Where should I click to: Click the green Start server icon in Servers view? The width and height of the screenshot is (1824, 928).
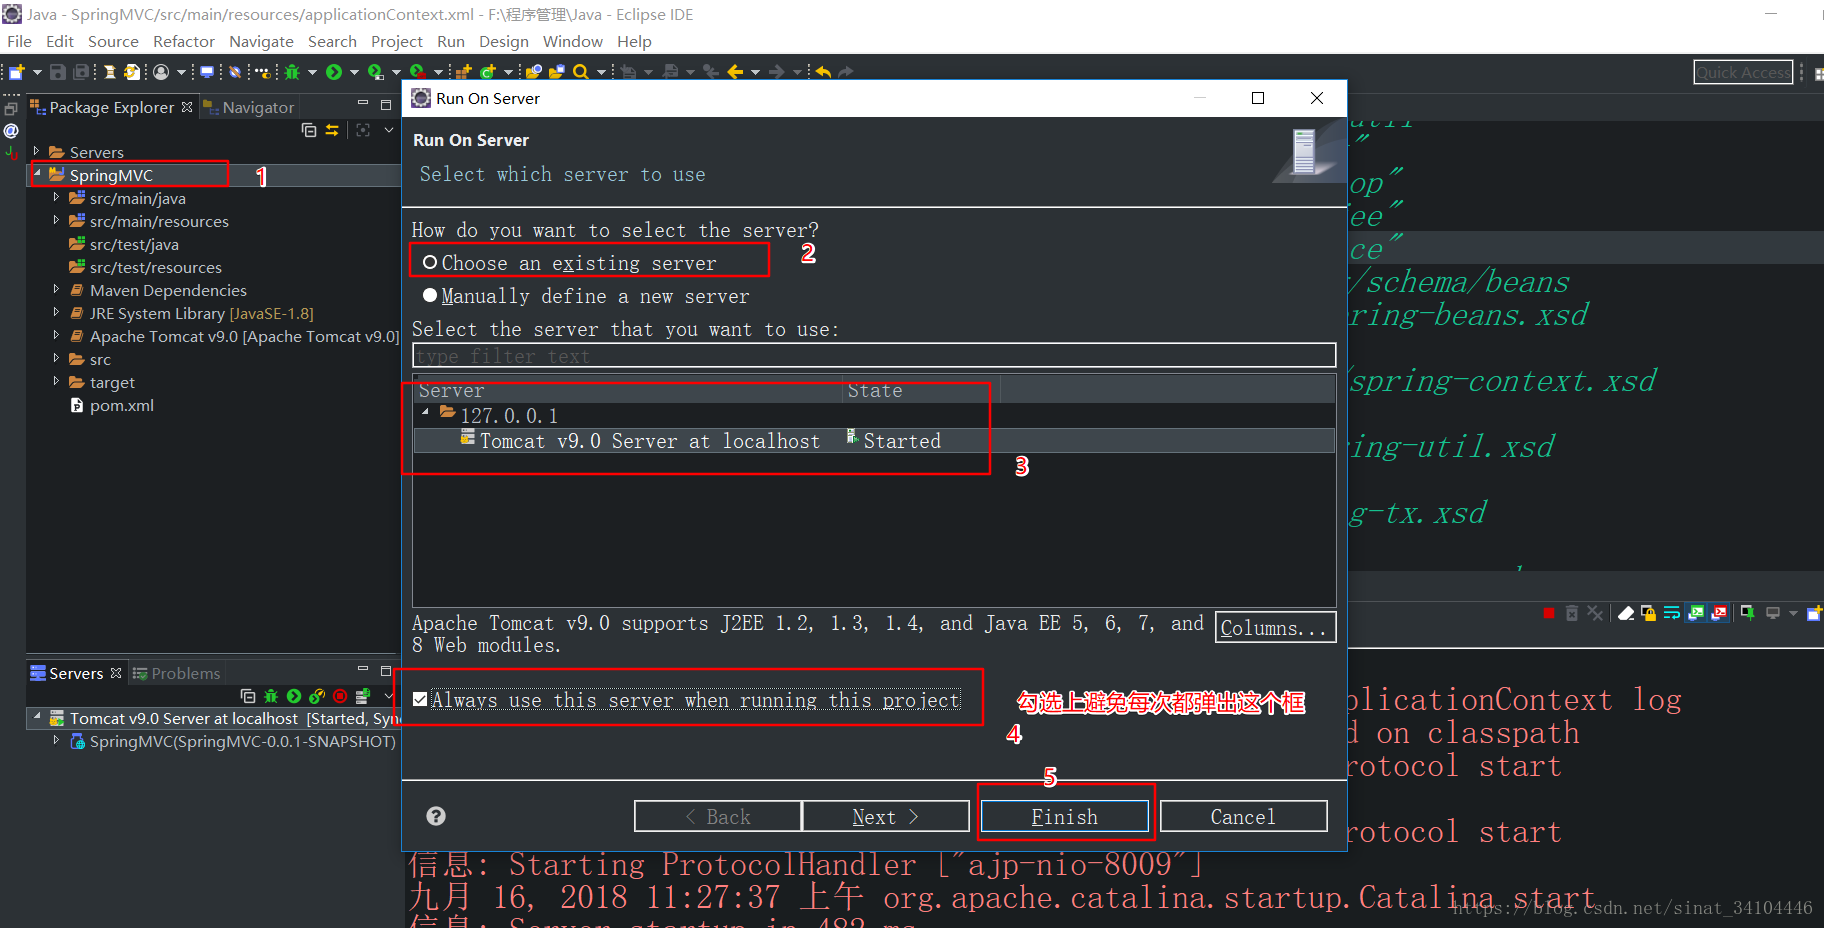(x=294, y=696)
